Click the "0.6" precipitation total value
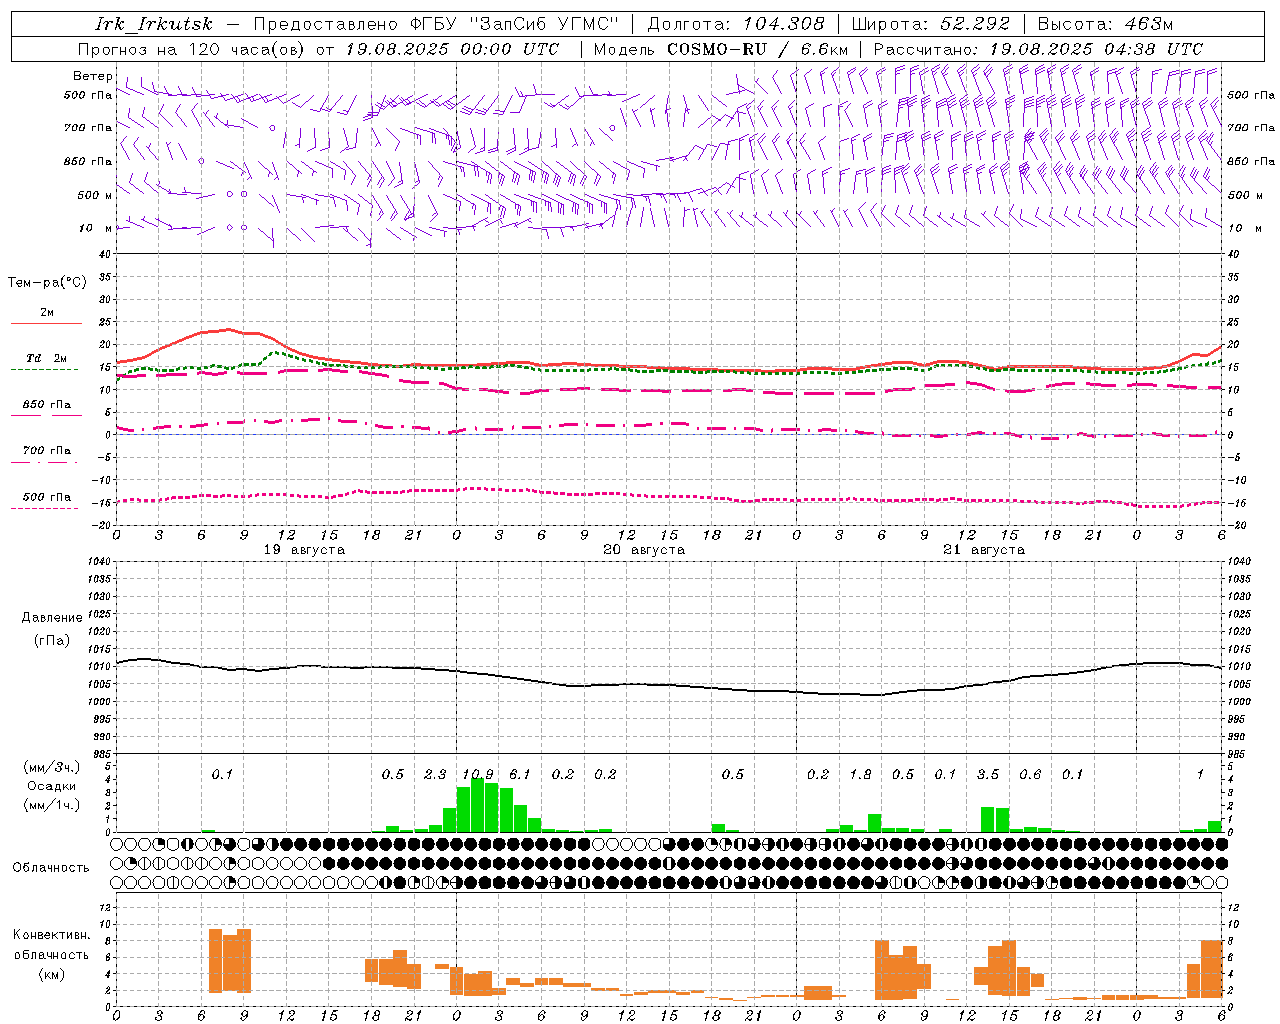Viewport: 1280px width, 1024px height. 1030,774
